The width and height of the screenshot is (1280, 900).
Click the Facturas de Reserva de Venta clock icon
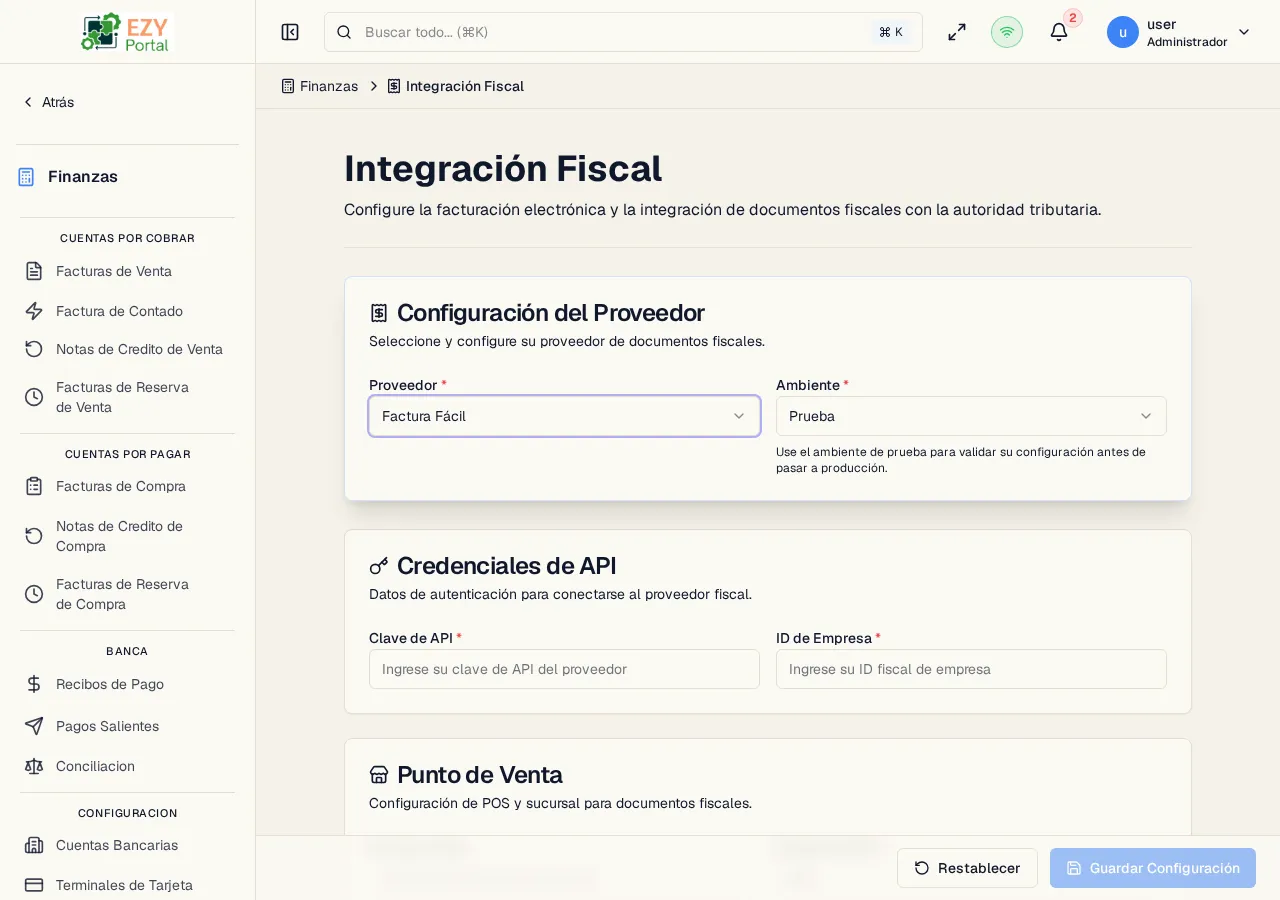coord(34,397)
